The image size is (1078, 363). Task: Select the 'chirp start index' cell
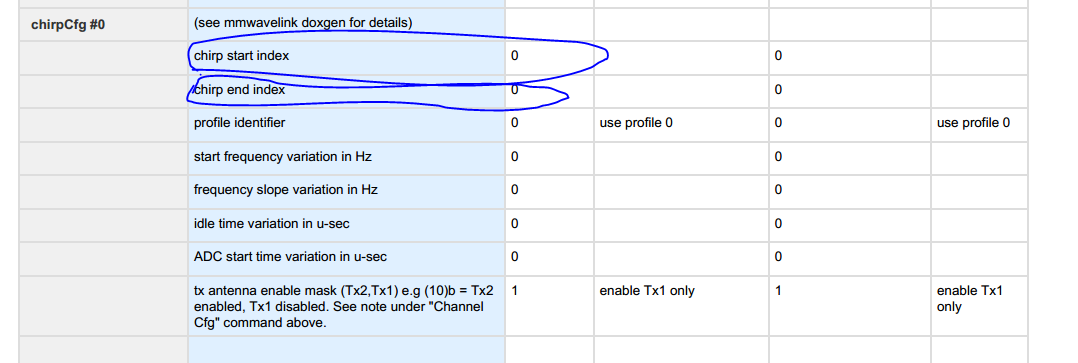click(346, 58)
